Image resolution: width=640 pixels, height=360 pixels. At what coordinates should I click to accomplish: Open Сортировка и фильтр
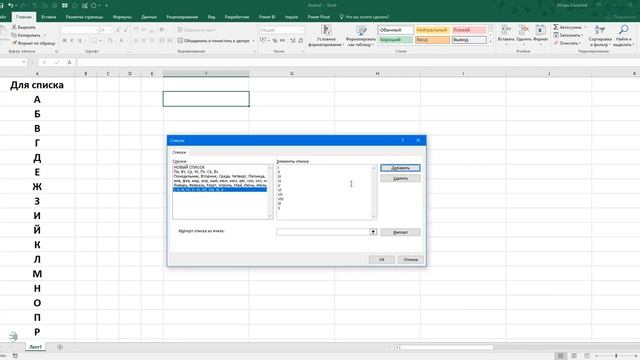[x=600, y=36]
